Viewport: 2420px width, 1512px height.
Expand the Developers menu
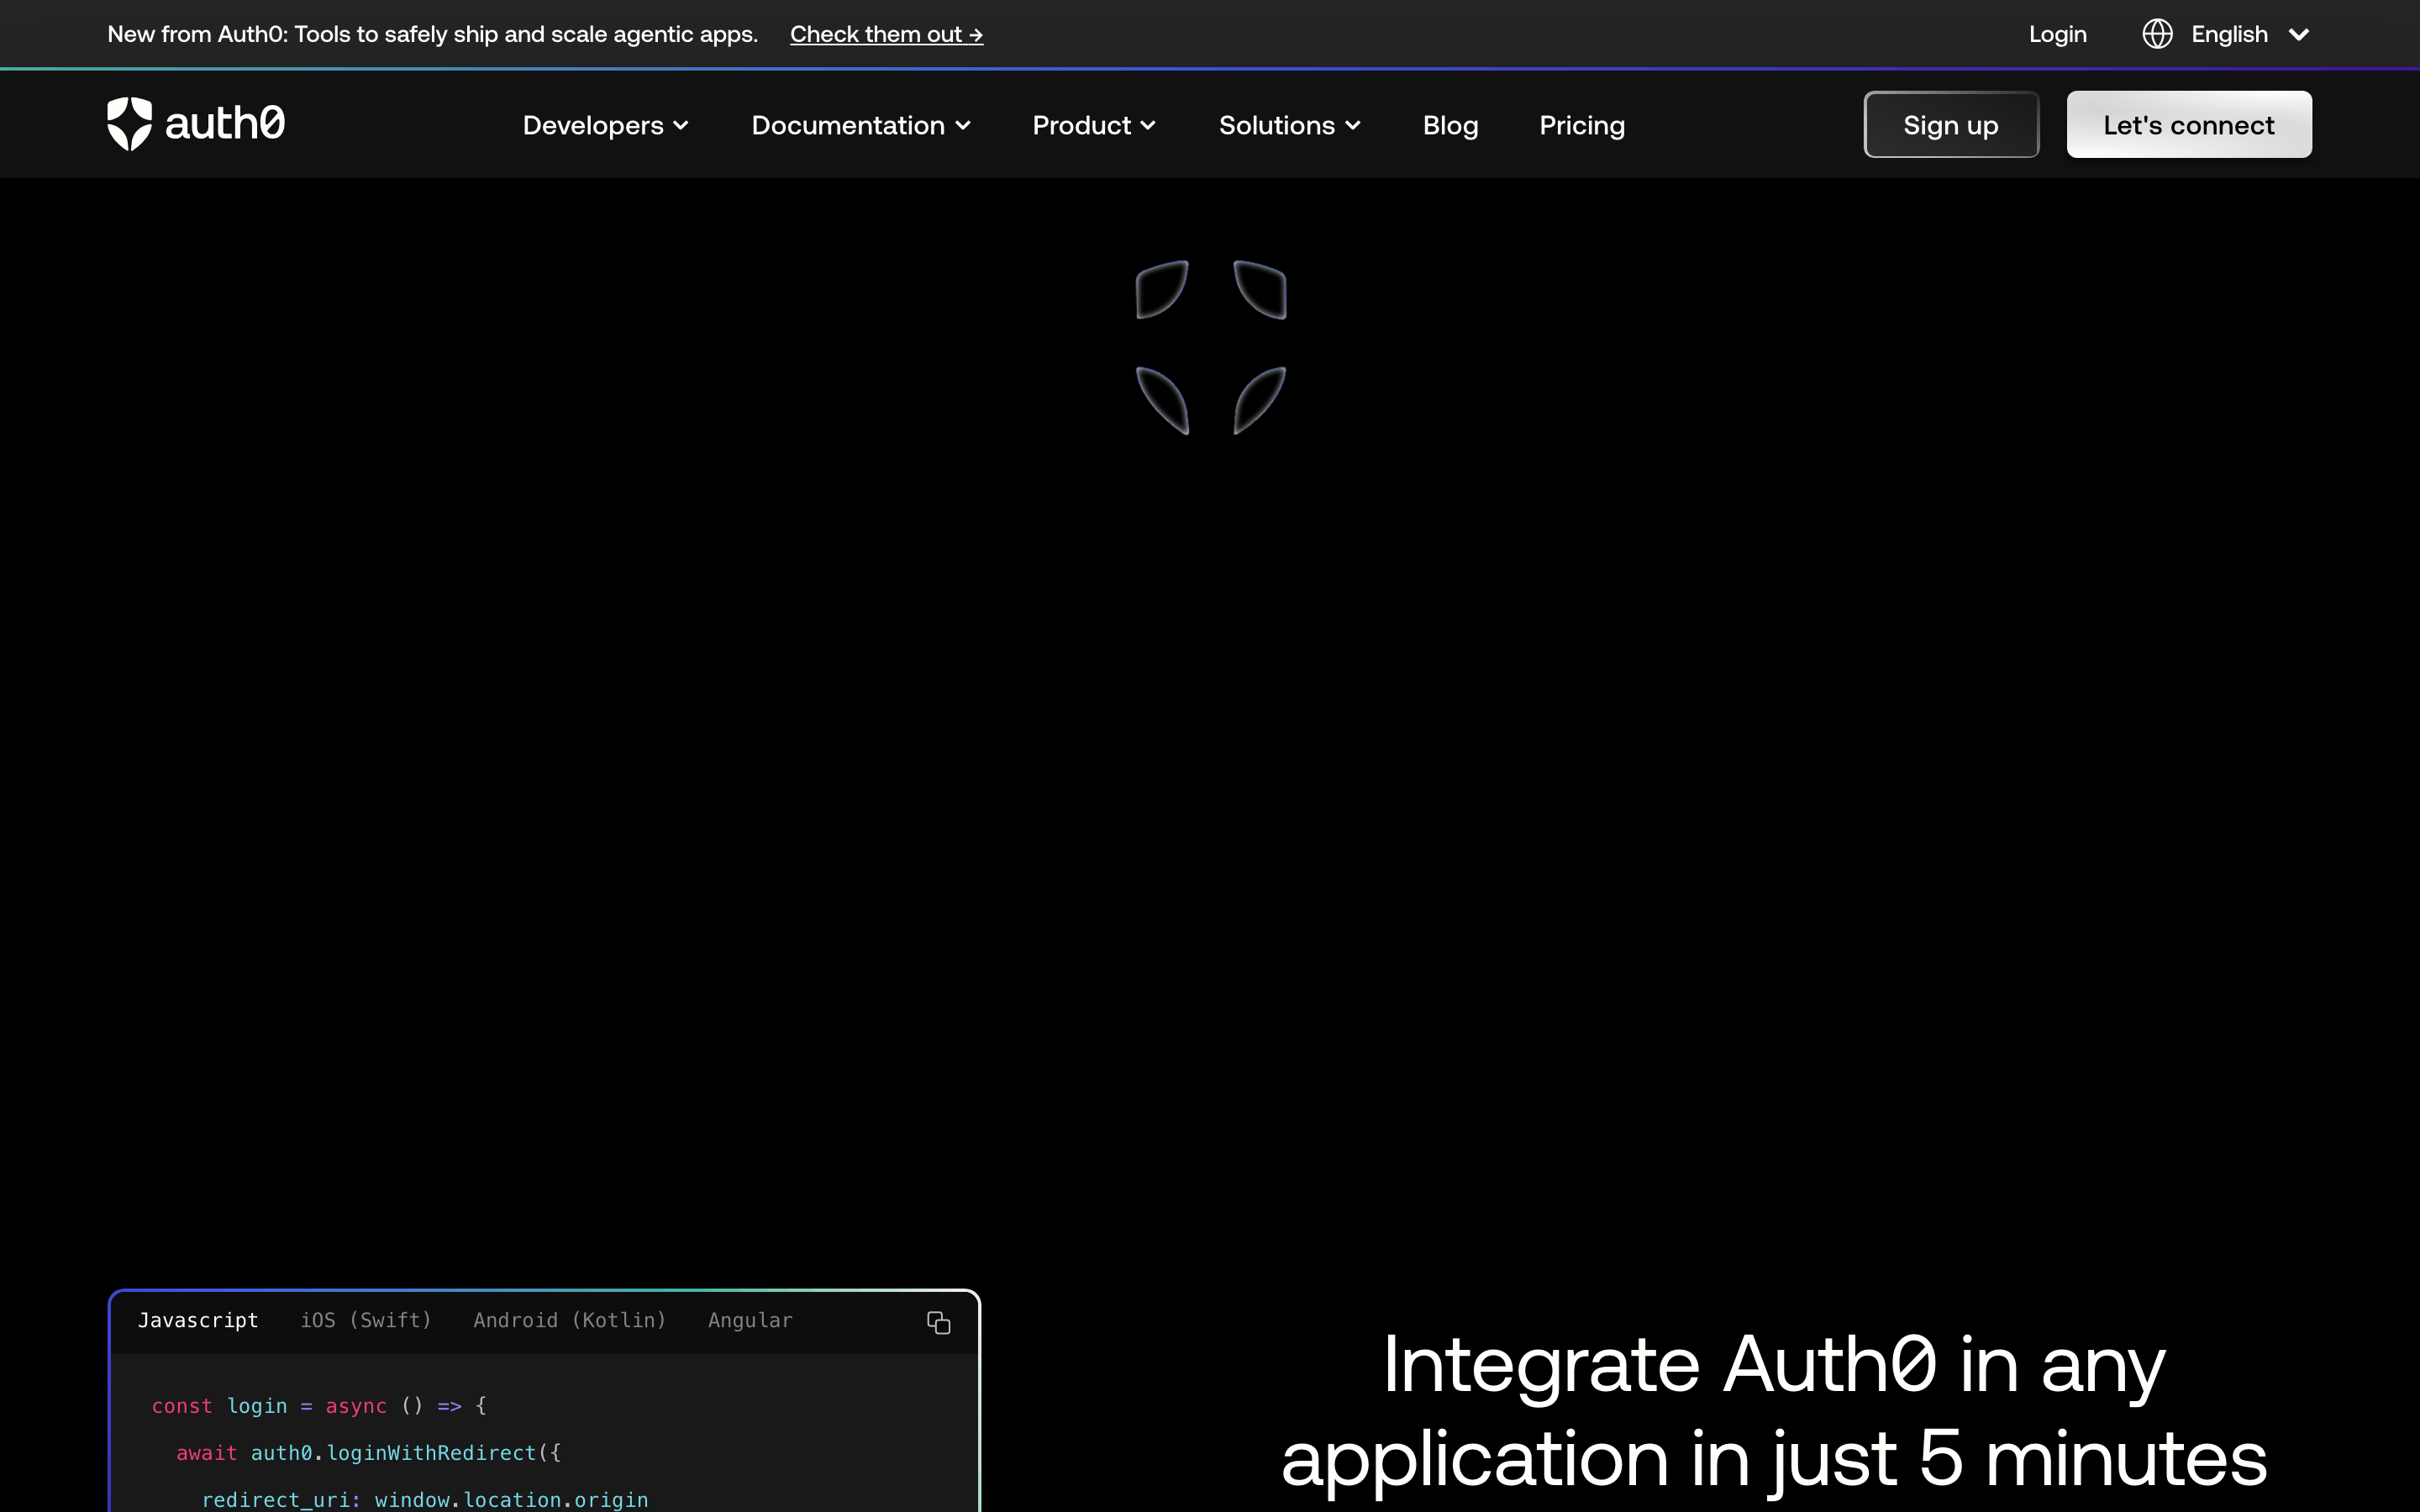tap(605, 125)
